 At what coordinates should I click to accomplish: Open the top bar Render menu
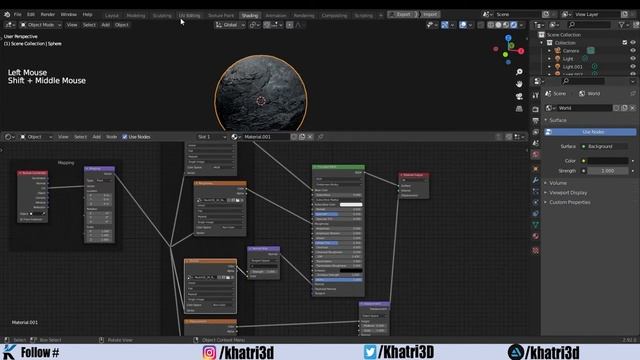tap(48, 14)
